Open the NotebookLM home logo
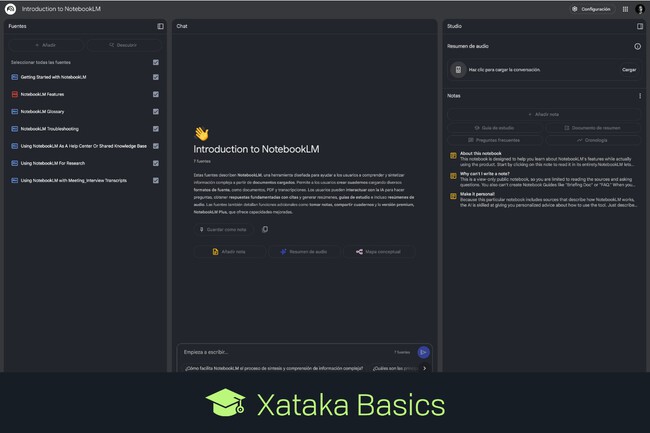 point(9,9)
